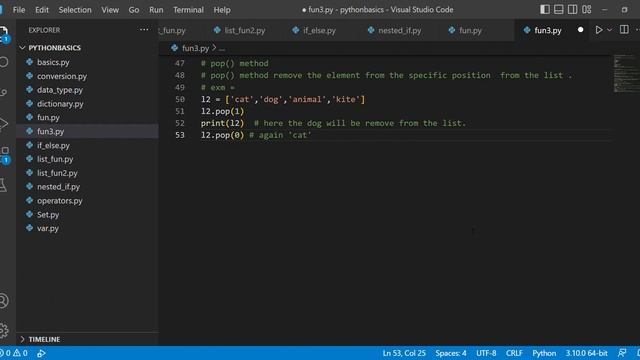Open fun.py in the explorer tree

pos(48,118)
